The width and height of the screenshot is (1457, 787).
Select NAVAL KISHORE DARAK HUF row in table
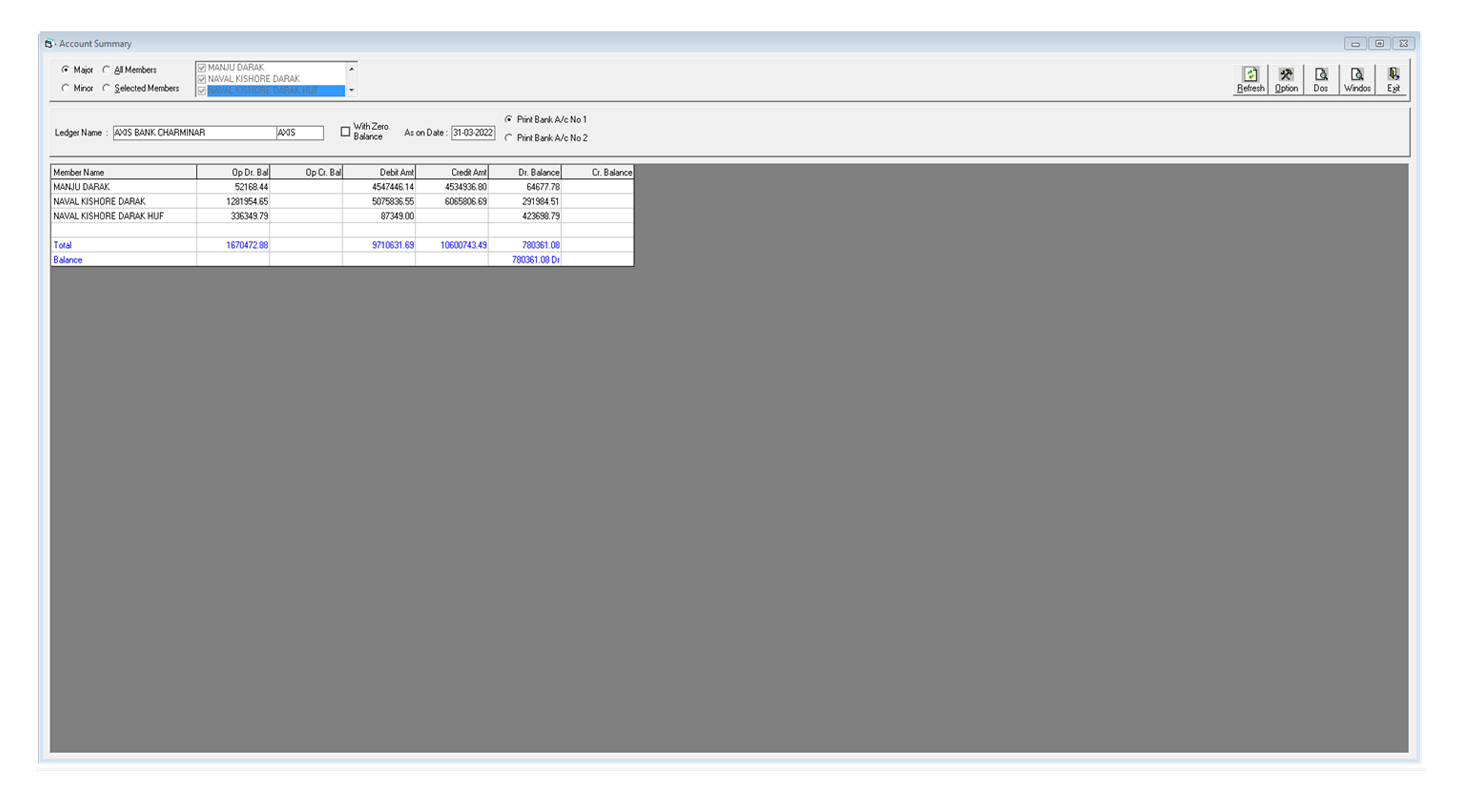coord(342,215)
